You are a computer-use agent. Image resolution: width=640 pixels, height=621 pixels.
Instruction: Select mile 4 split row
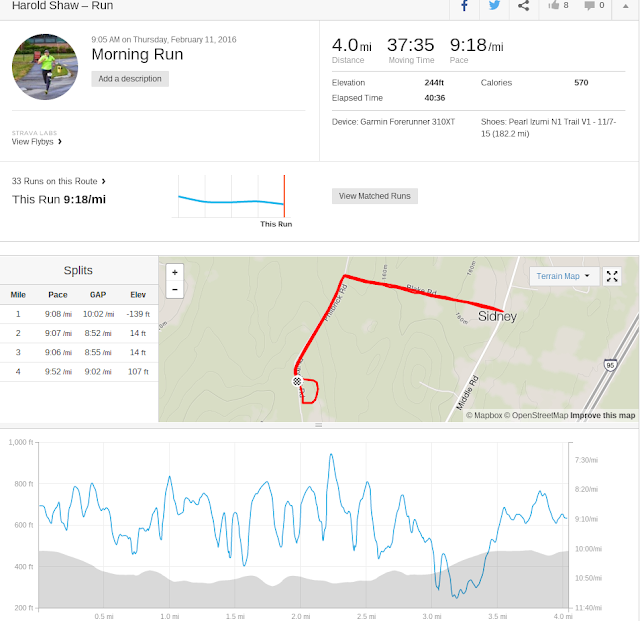tap(79, 371)
